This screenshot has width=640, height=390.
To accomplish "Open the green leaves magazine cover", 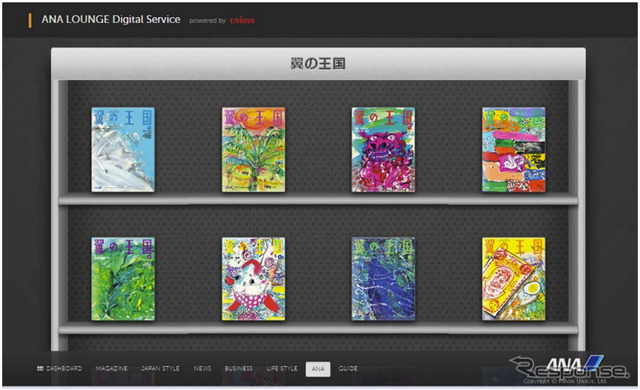I will [x=123, y=279].
